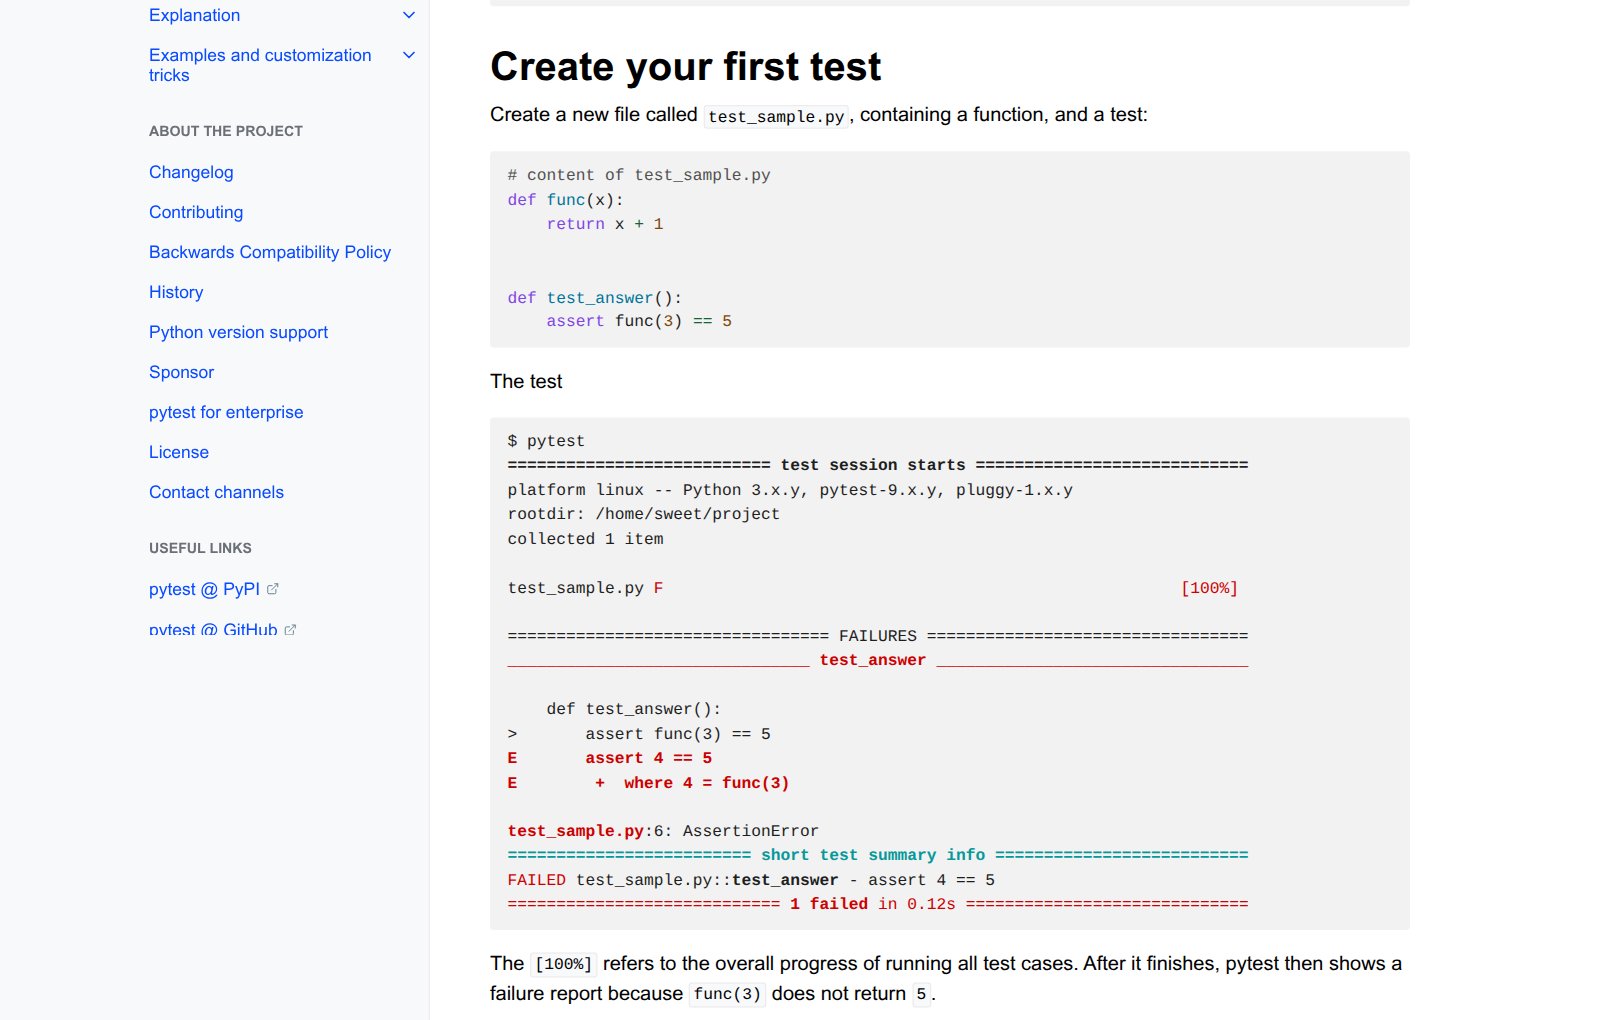Click the red [100%] progress indicator in output
The height and width of the screenshot is (1020, 1600).
1209,588
